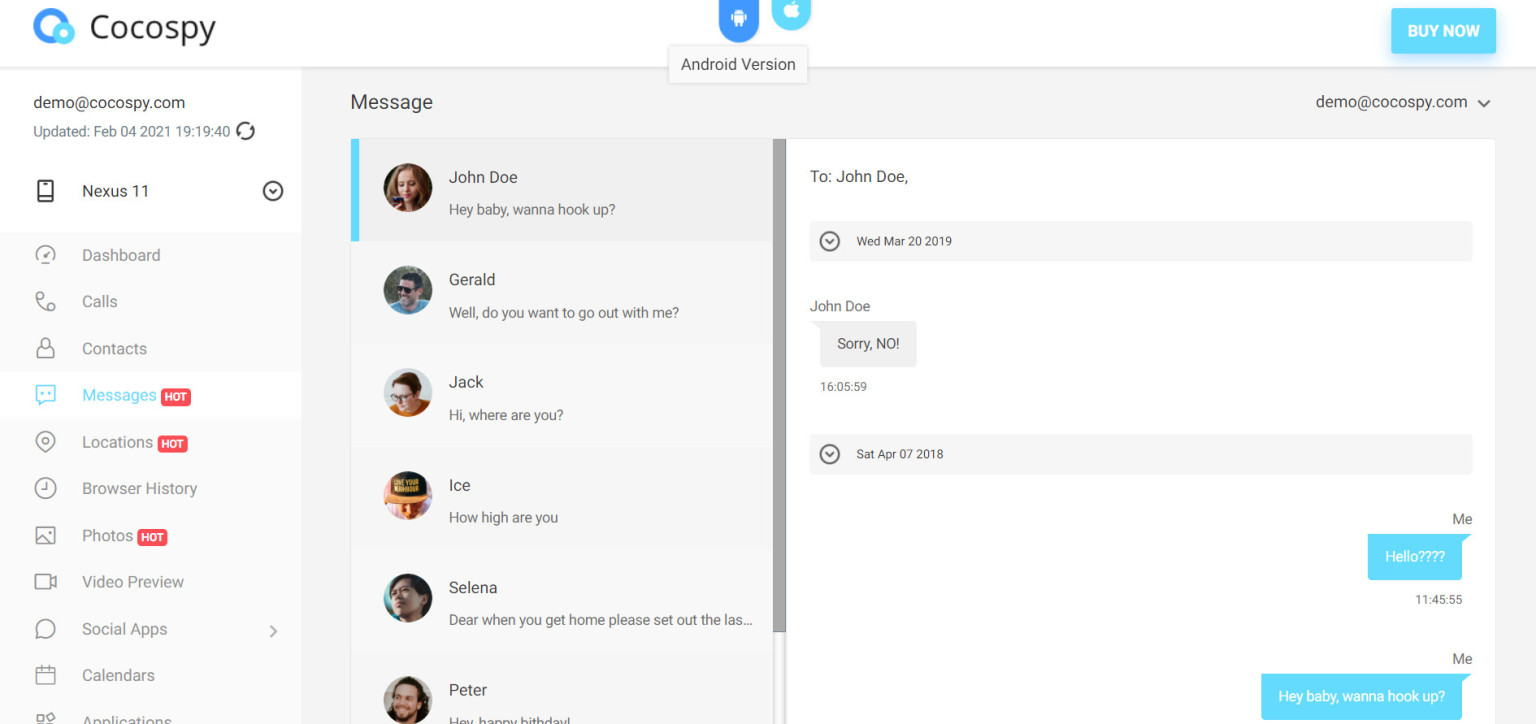Click the Video Preview camera icon
The image size is (1536, 724).
pyautogui.click(x=45, y=582)
